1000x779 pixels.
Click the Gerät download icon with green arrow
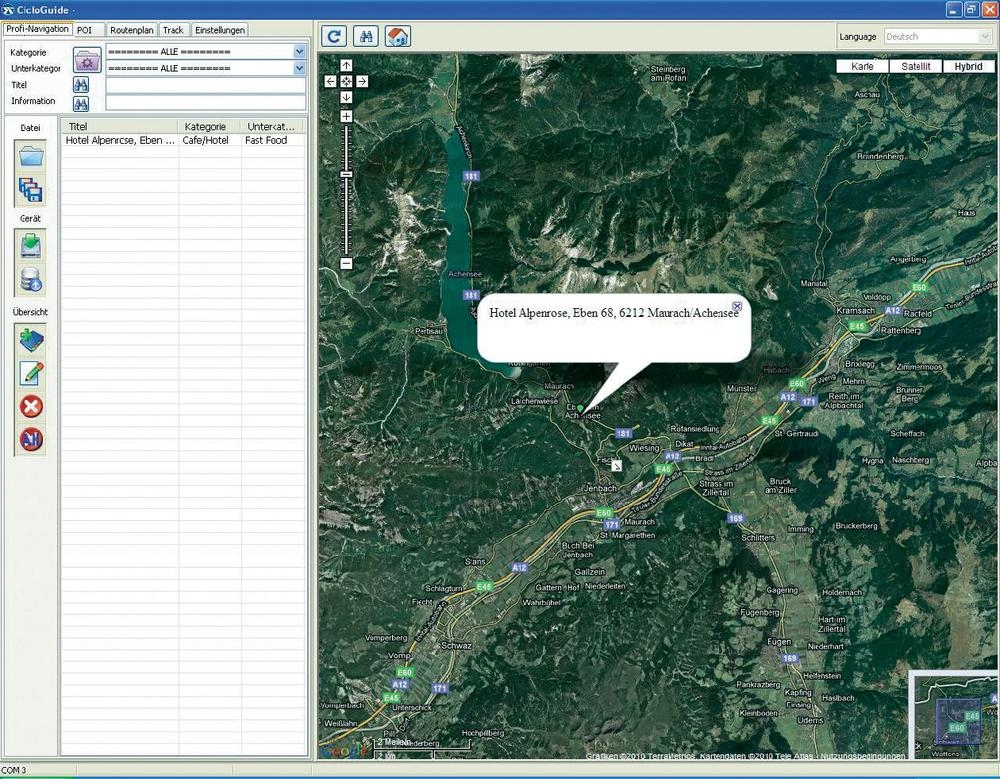point(31,246)
